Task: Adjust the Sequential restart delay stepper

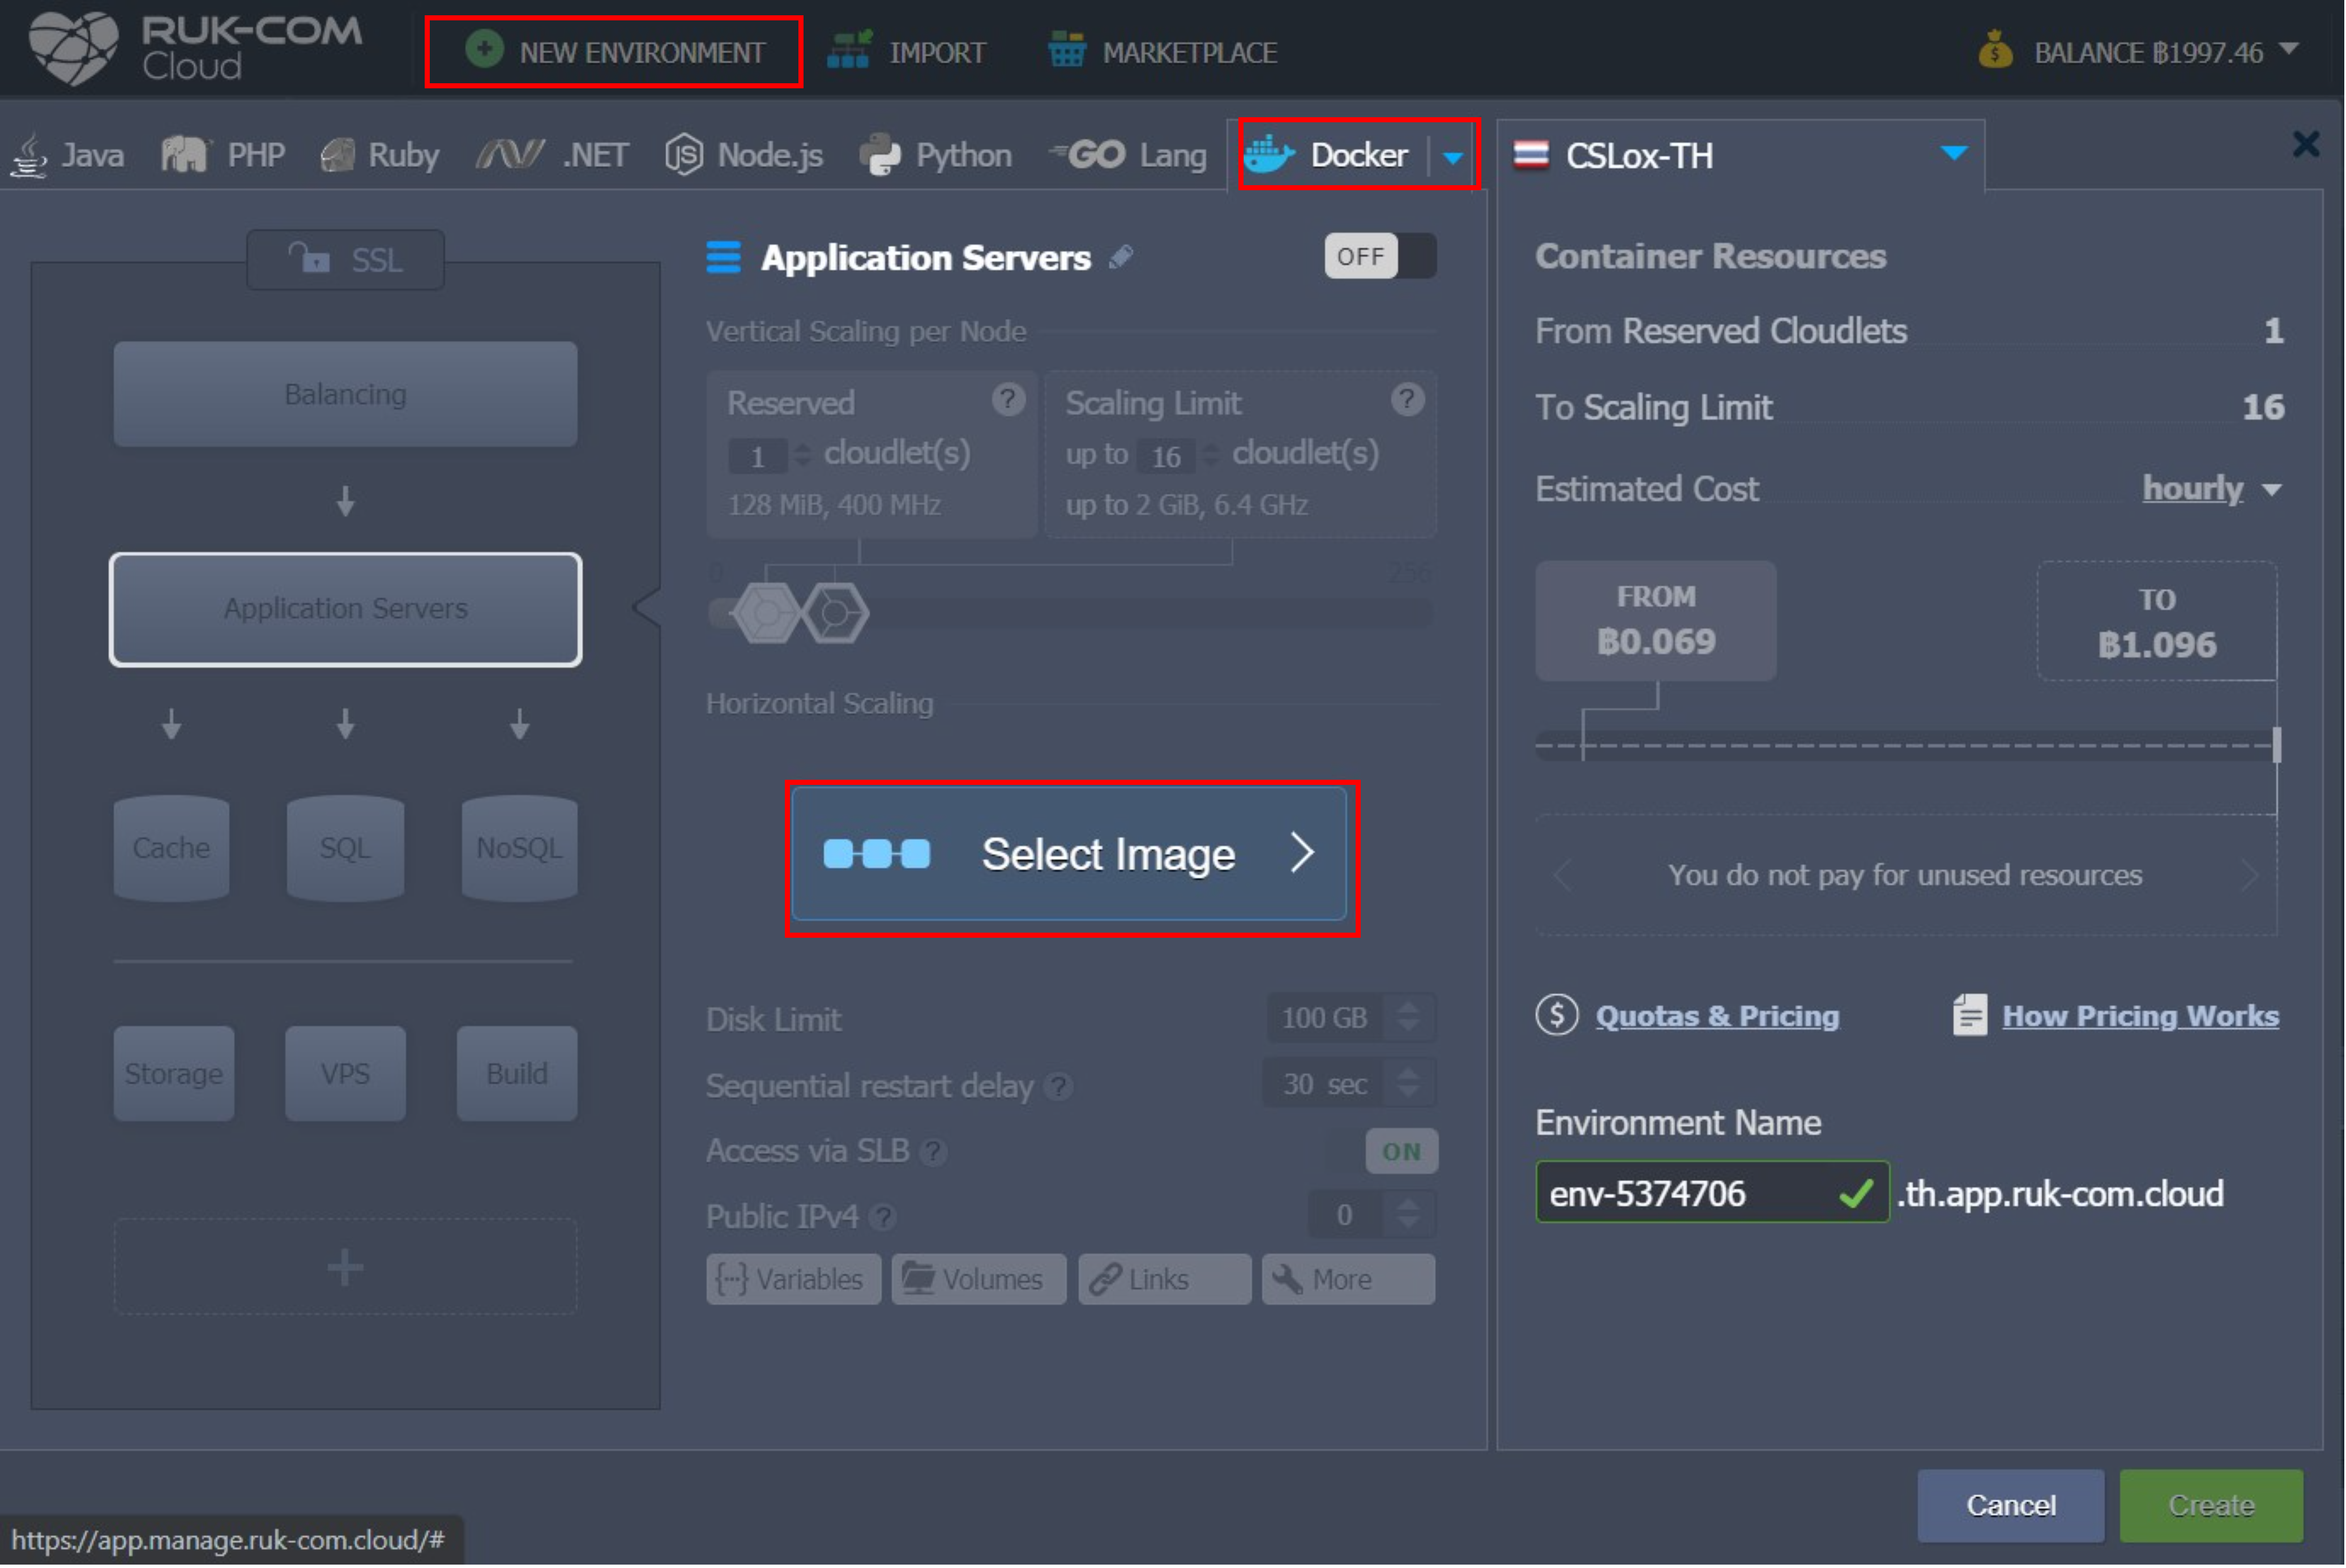Action: (1408, 1083)
